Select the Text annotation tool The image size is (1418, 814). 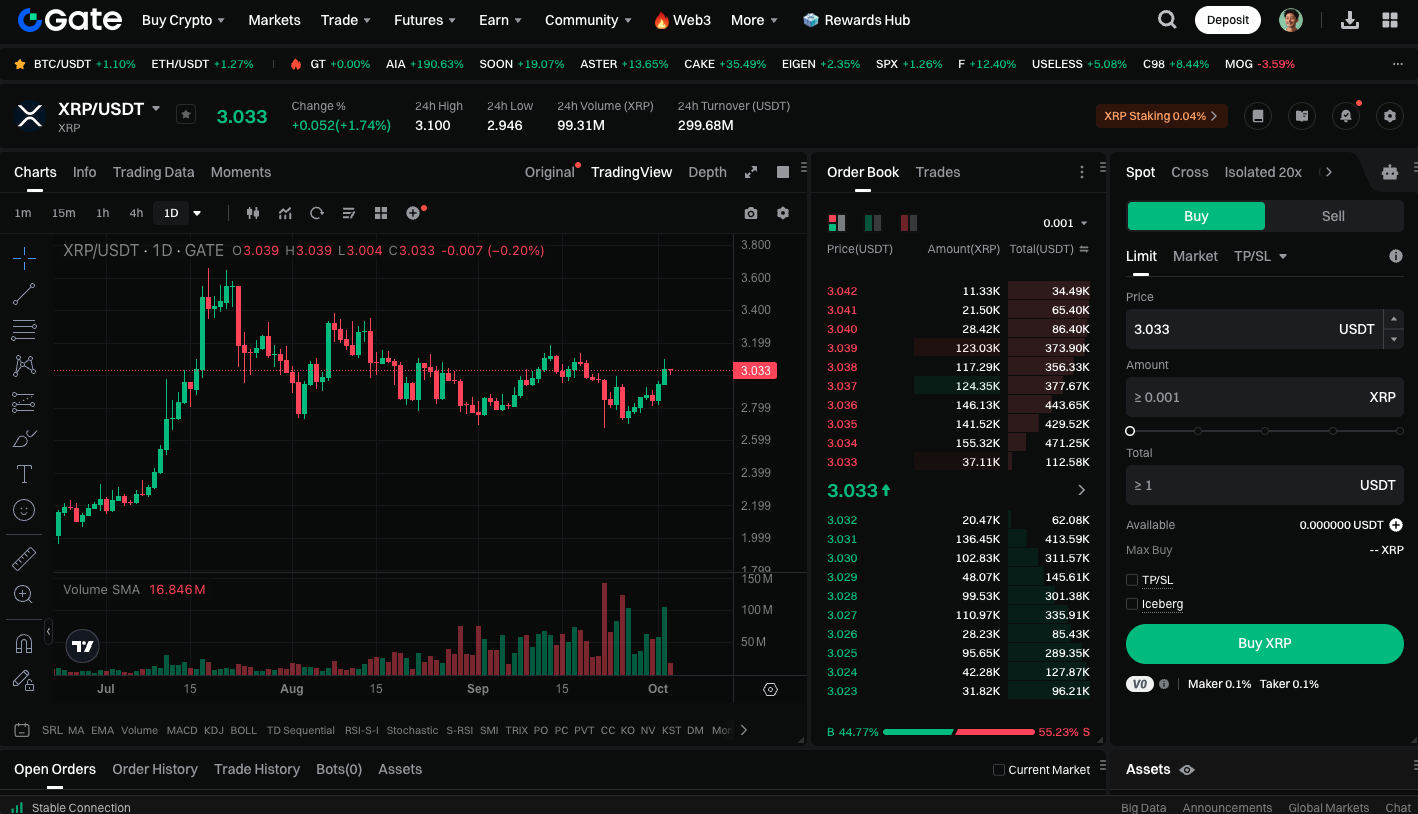point(24,474)
